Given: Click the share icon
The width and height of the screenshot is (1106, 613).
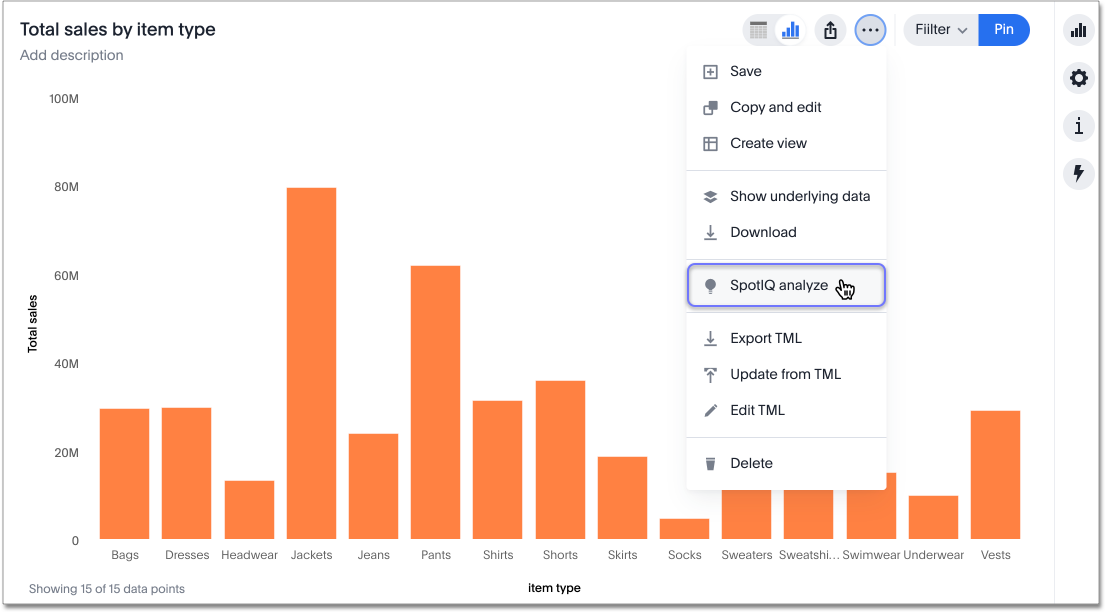Looking at the screenshot, I should (830, 30).
